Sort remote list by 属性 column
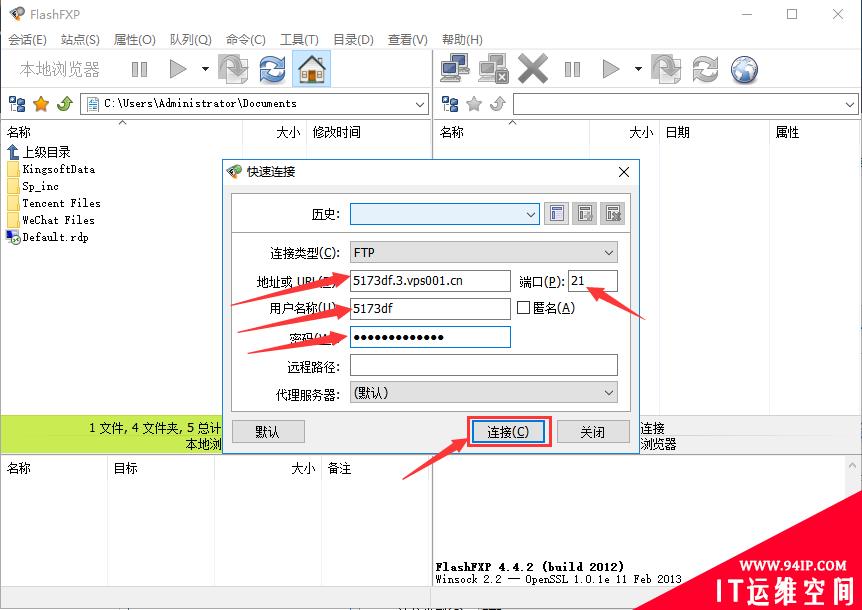Screen dimensions: 862x610 [787, 132]
